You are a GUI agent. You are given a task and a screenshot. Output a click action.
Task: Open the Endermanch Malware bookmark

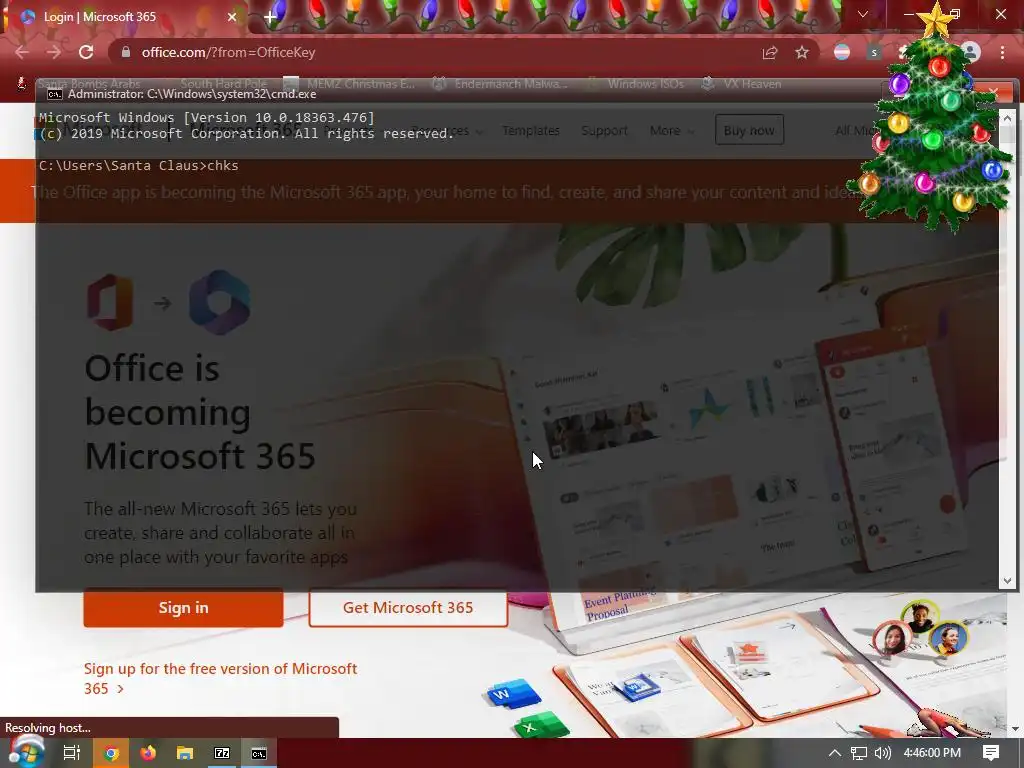(501, 84)
